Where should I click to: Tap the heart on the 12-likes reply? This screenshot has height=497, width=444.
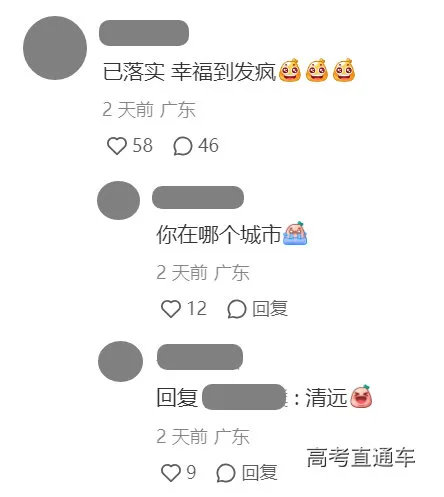click(171, 309)
